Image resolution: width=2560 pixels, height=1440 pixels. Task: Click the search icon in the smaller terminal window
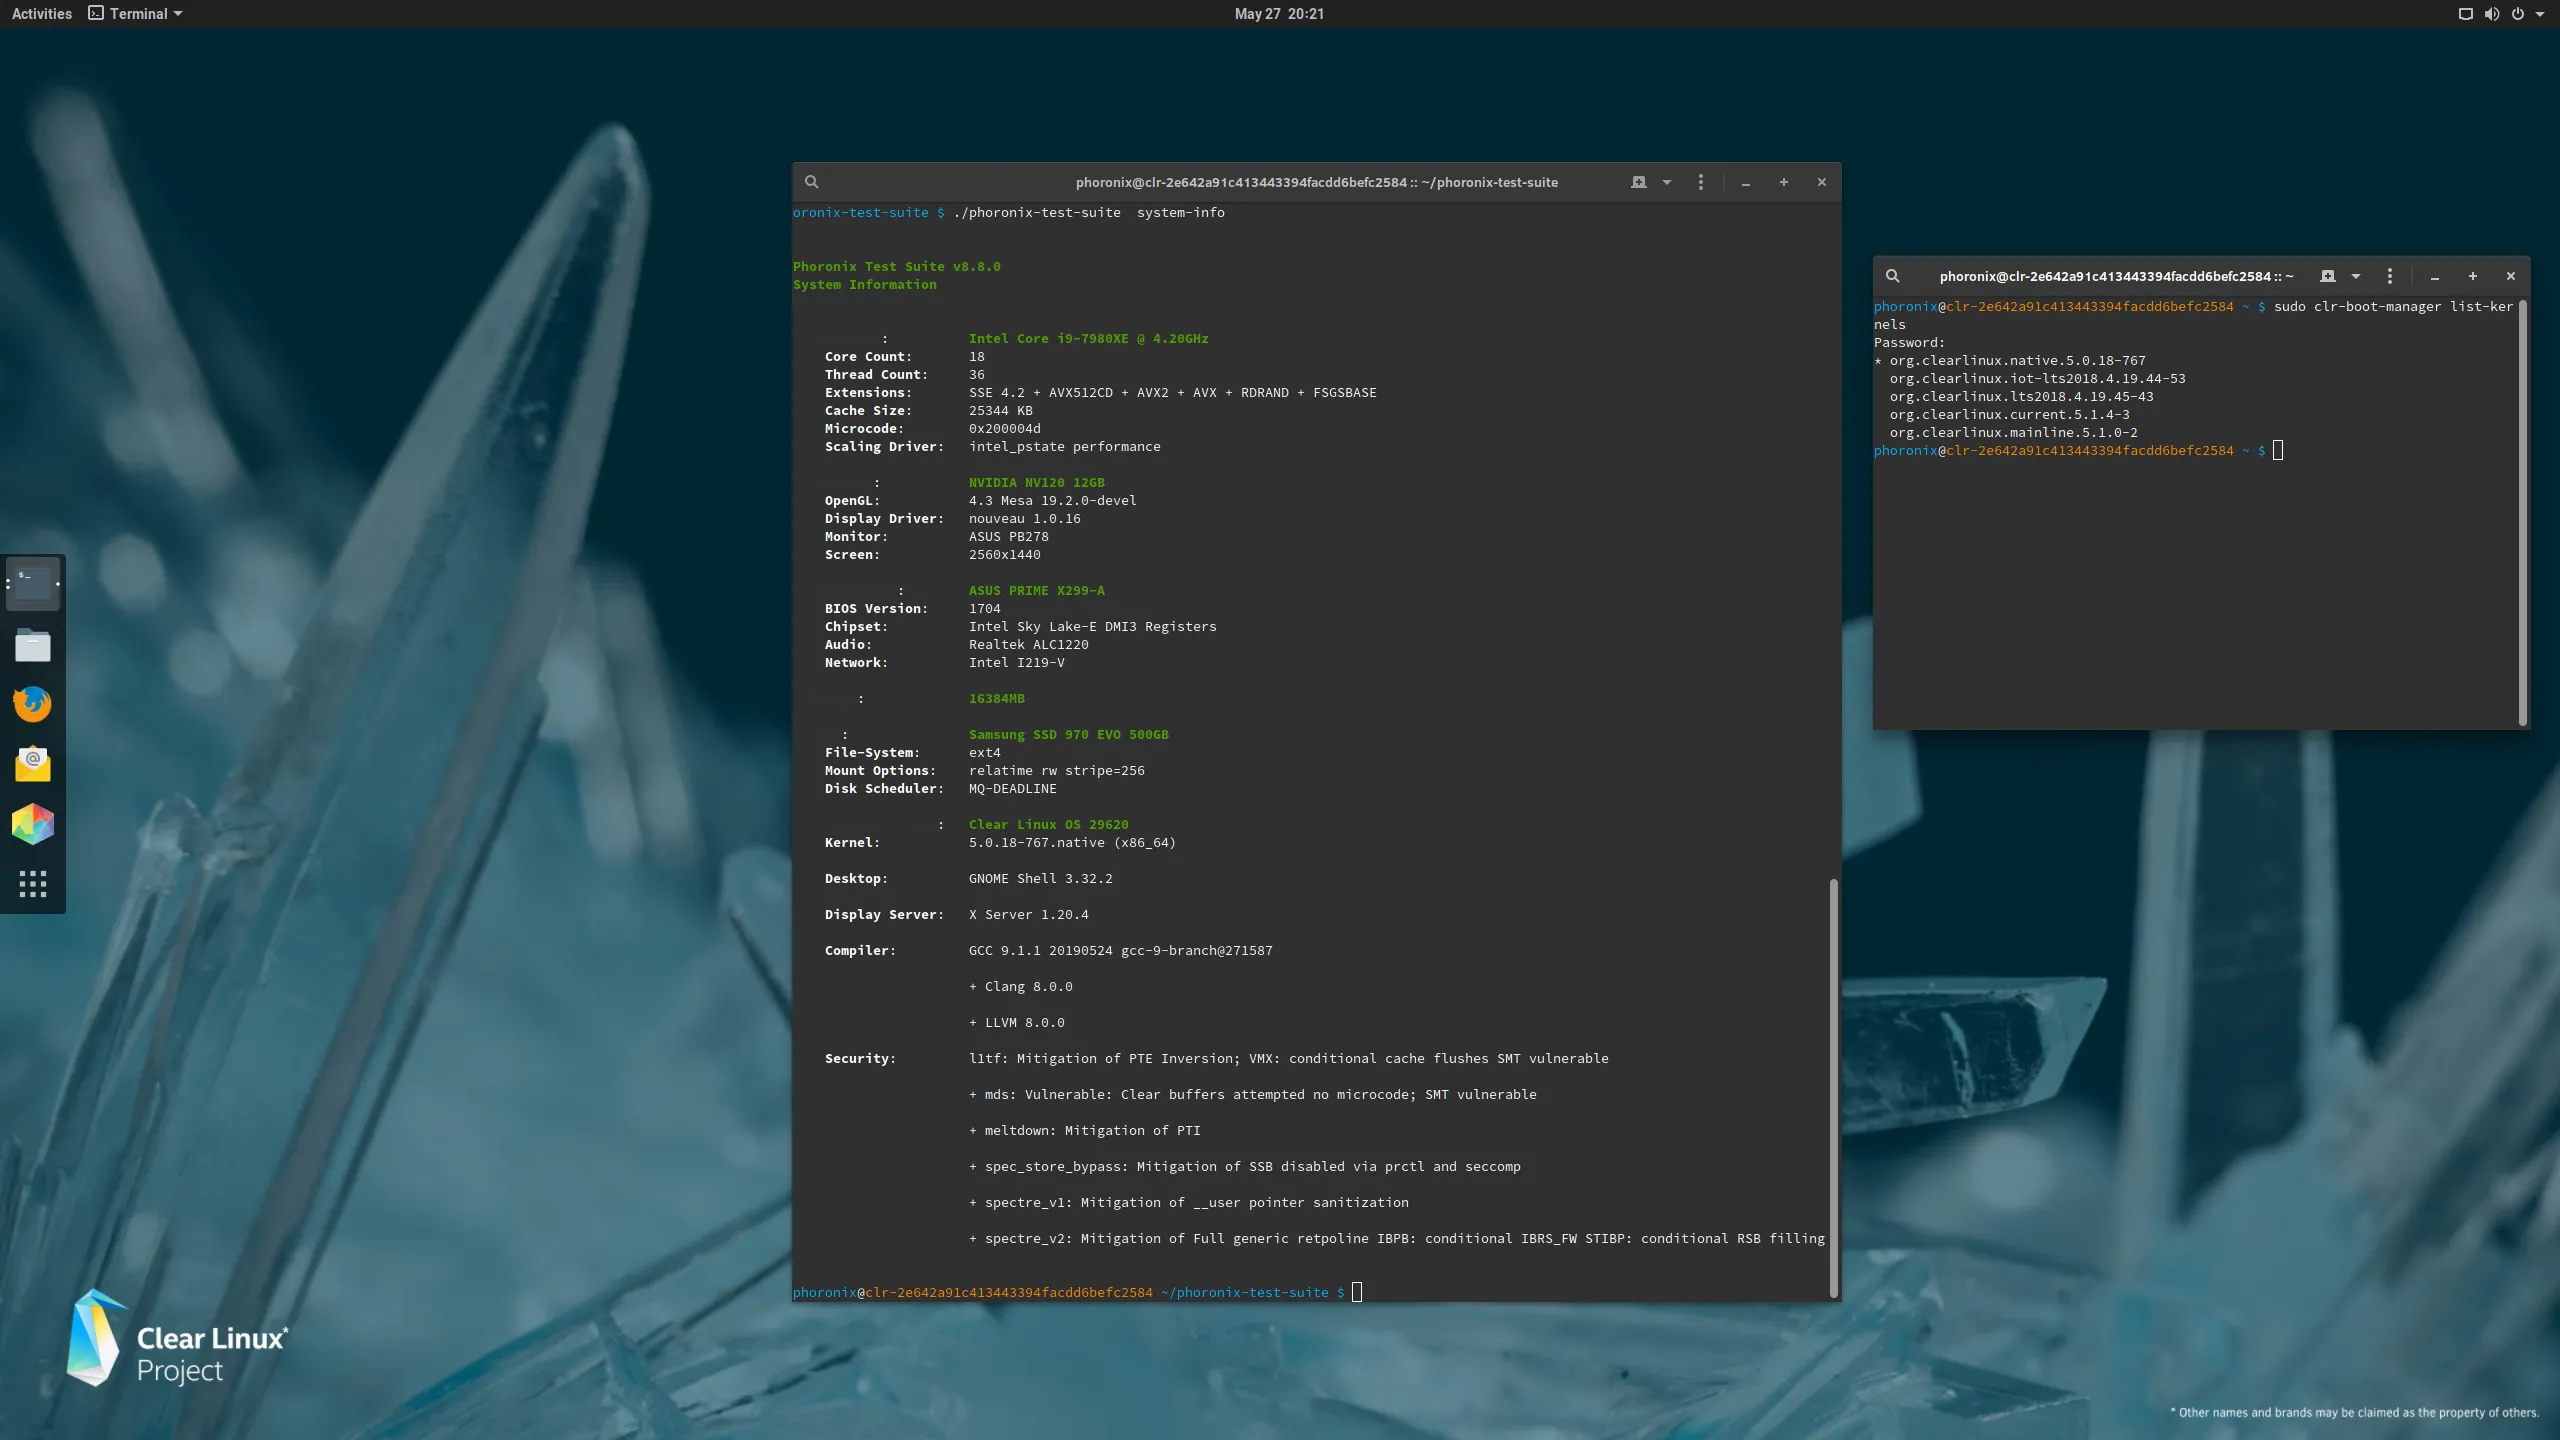point(1892,276)
